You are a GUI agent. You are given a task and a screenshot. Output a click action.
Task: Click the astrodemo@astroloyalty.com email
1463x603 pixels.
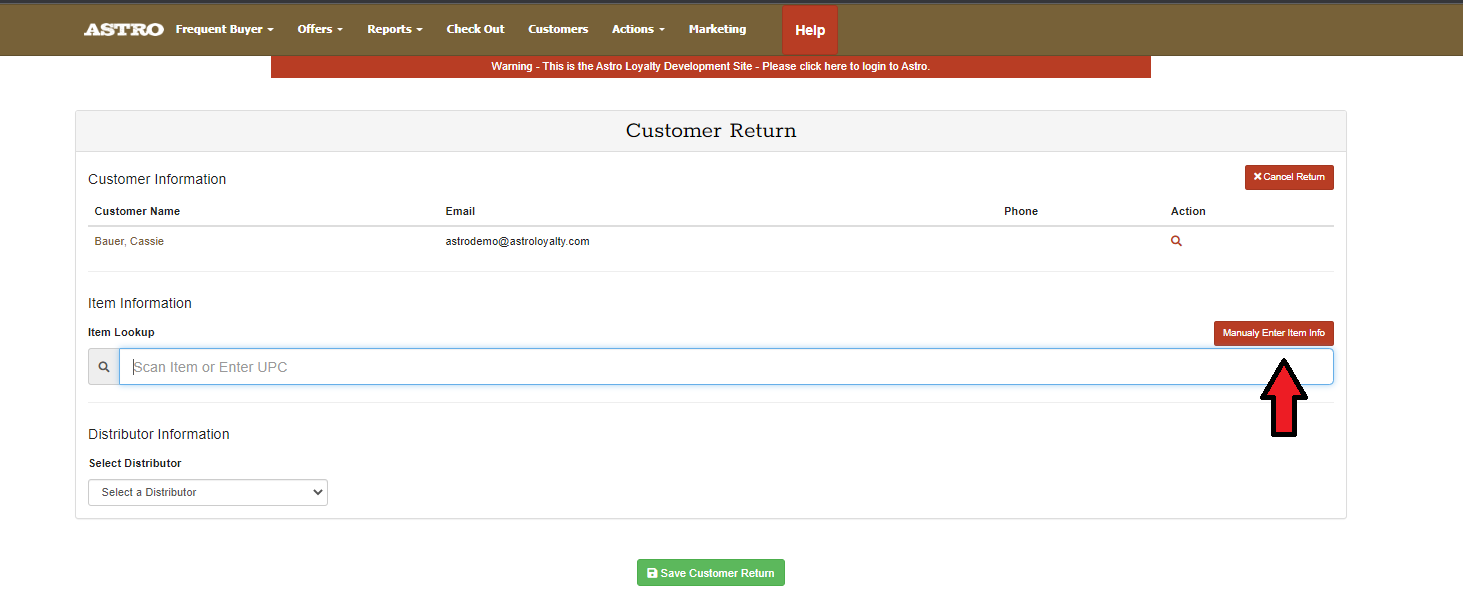(517, 241)
